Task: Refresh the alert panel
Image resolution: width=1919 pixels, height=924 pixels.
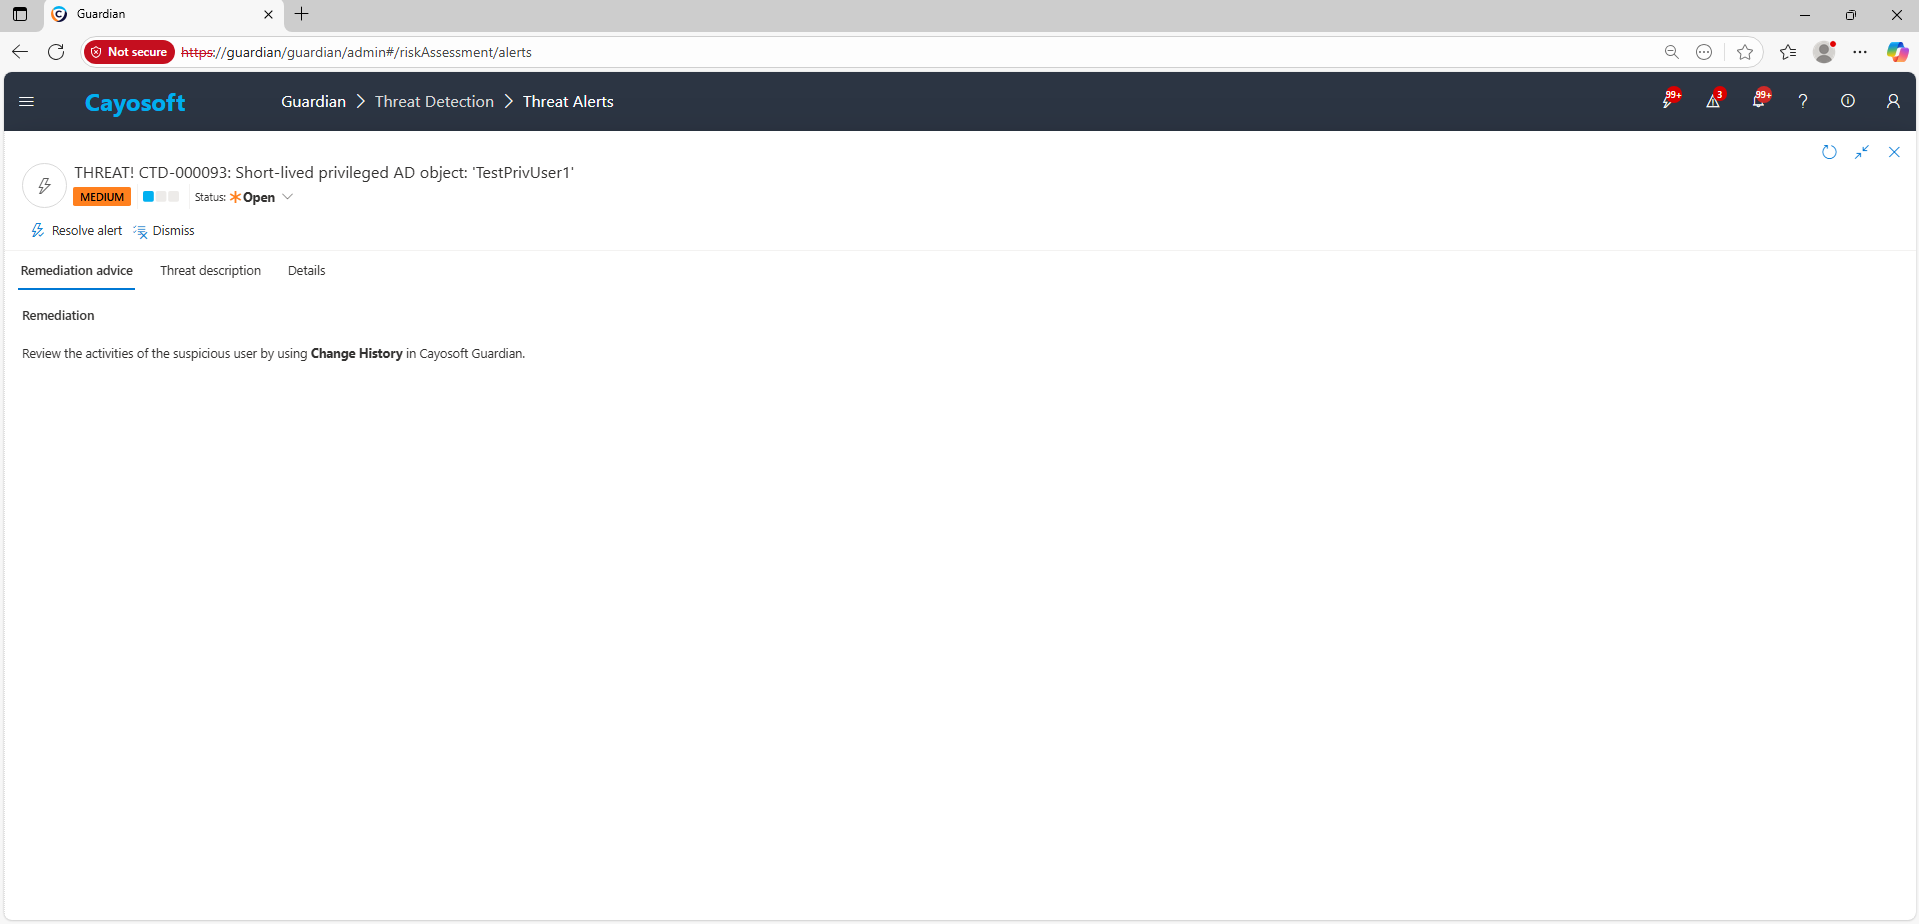Action: click(x=1829, y=152)
